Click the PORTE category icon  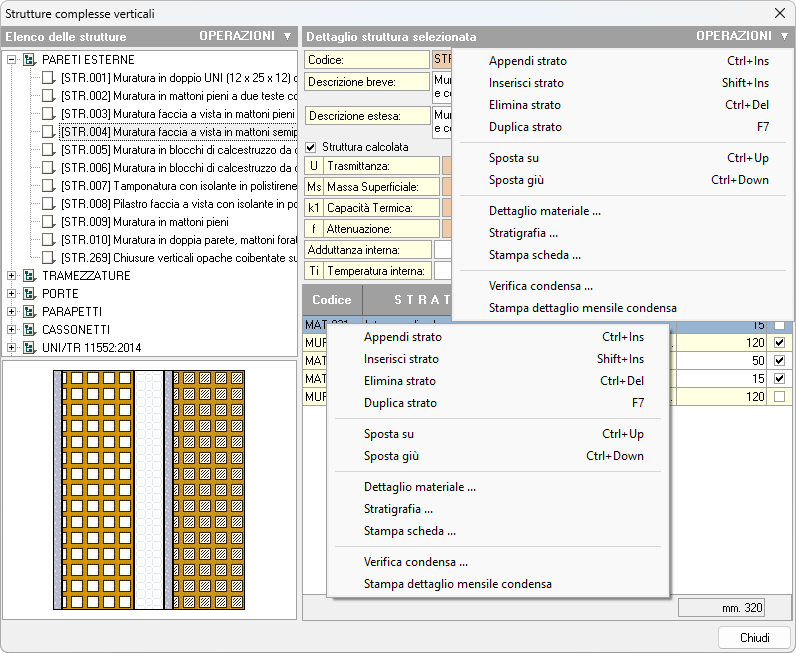(x=29, y=294)
